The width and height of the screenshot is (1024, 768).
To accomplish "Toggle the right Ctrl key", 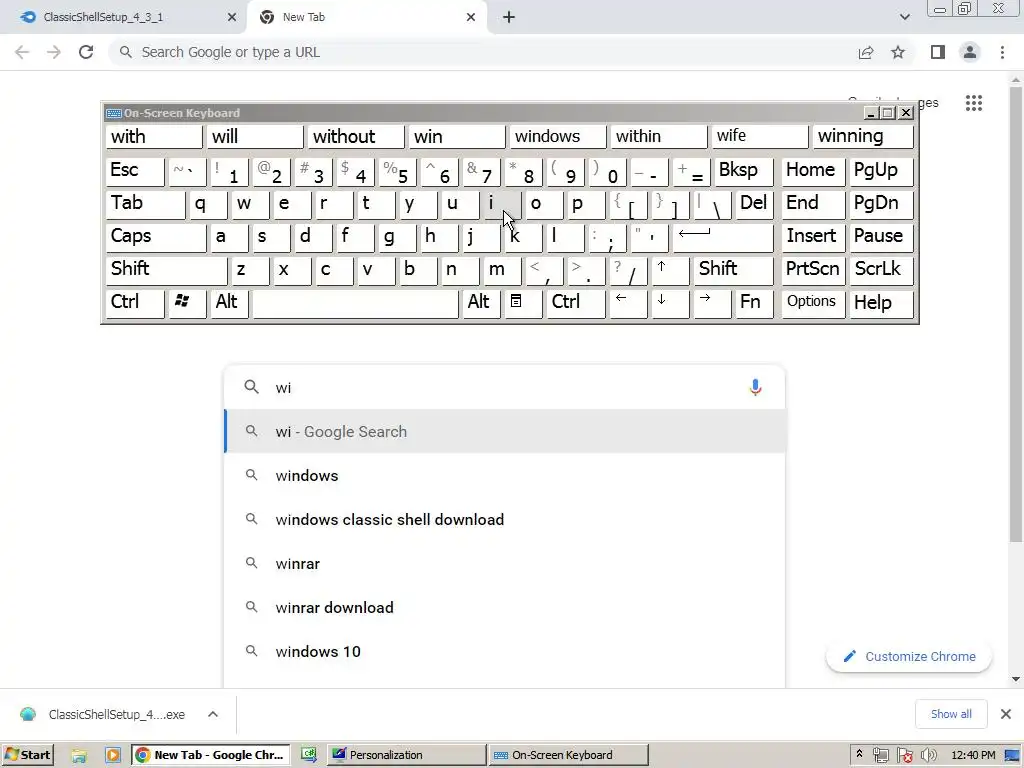I will click(576, 302).
